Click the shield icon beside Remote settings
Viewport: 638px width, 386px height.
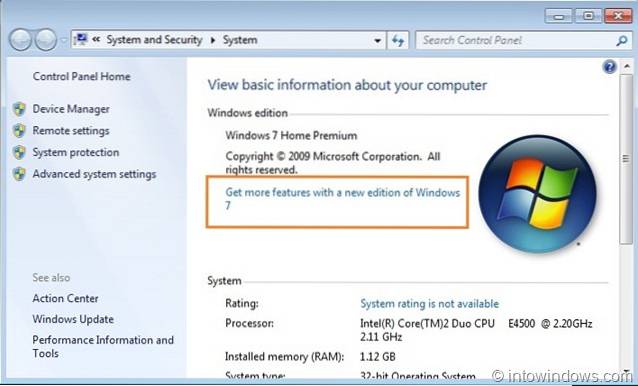(19, 131)
